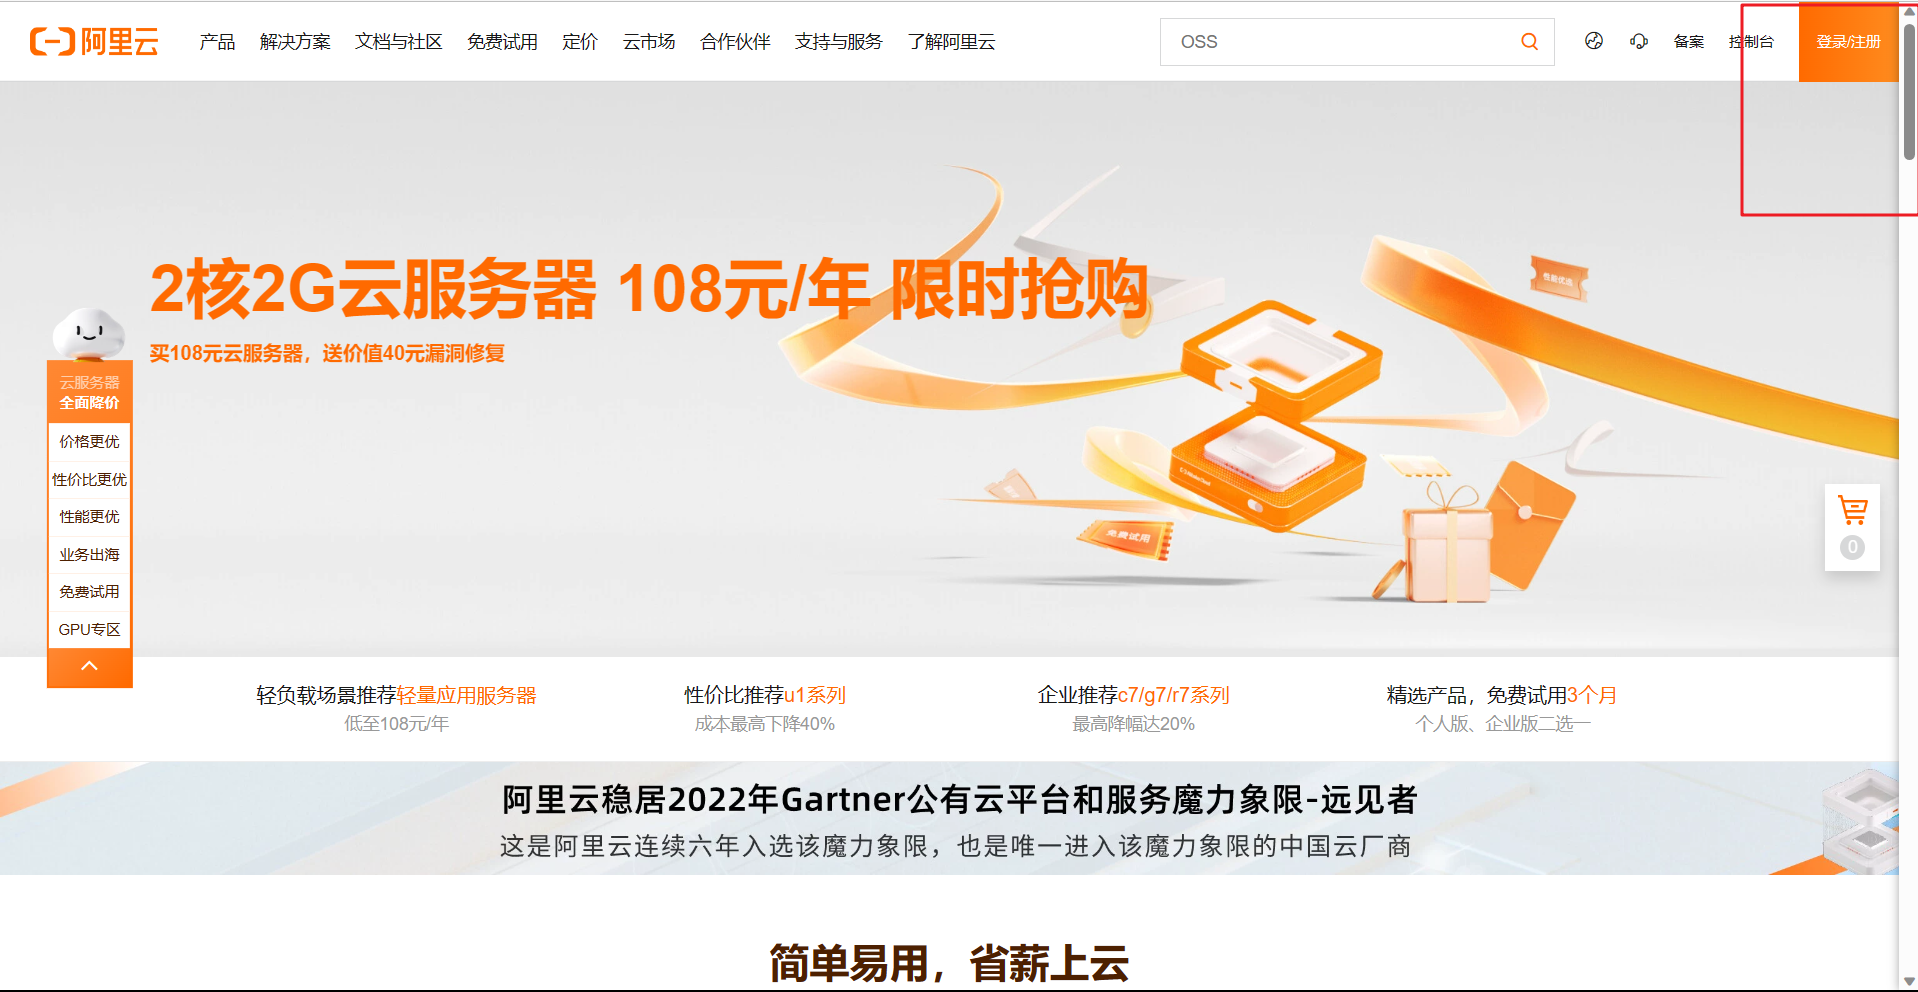The height and width of the screenshot is (992, 1918).
Task: Click the 备案 link
Action: [x=1689, y=42]
